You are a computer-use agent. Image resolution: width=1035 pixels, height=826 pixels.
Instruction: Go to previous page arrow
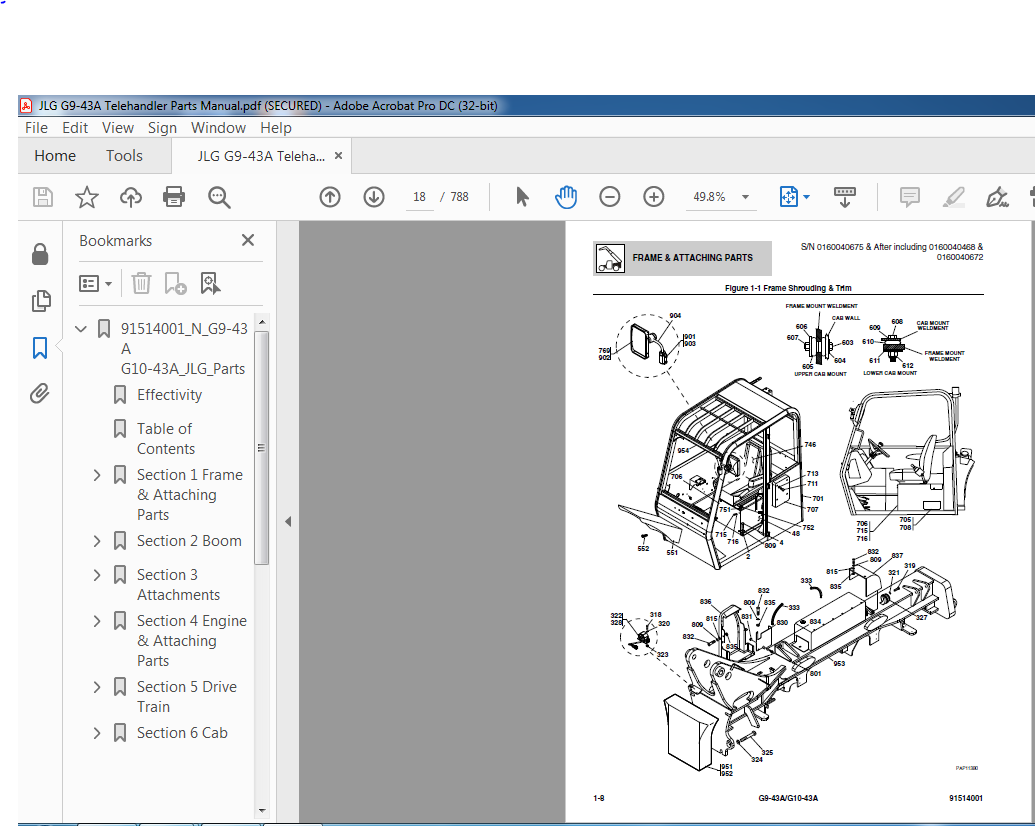tap(330, 197)
